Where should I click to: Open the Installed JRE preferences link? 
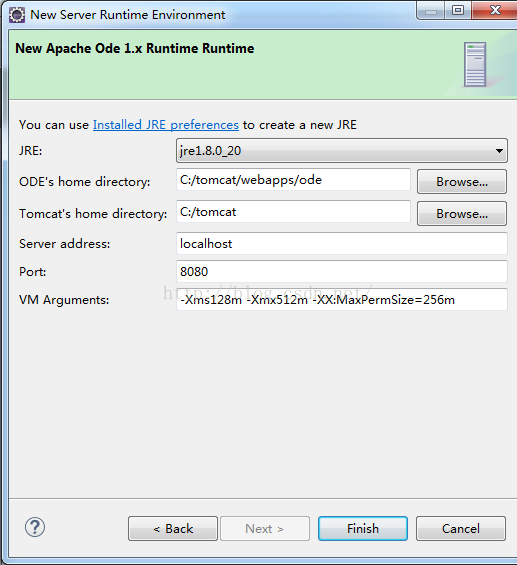166,125
